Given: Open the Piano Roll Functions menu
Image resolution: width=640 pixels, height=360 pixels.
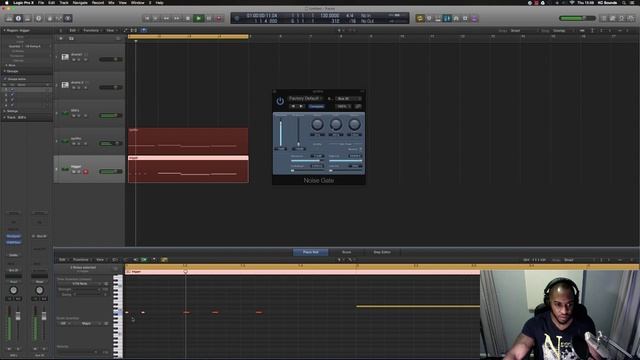Looking at the screenshot, I should (81, 260).
